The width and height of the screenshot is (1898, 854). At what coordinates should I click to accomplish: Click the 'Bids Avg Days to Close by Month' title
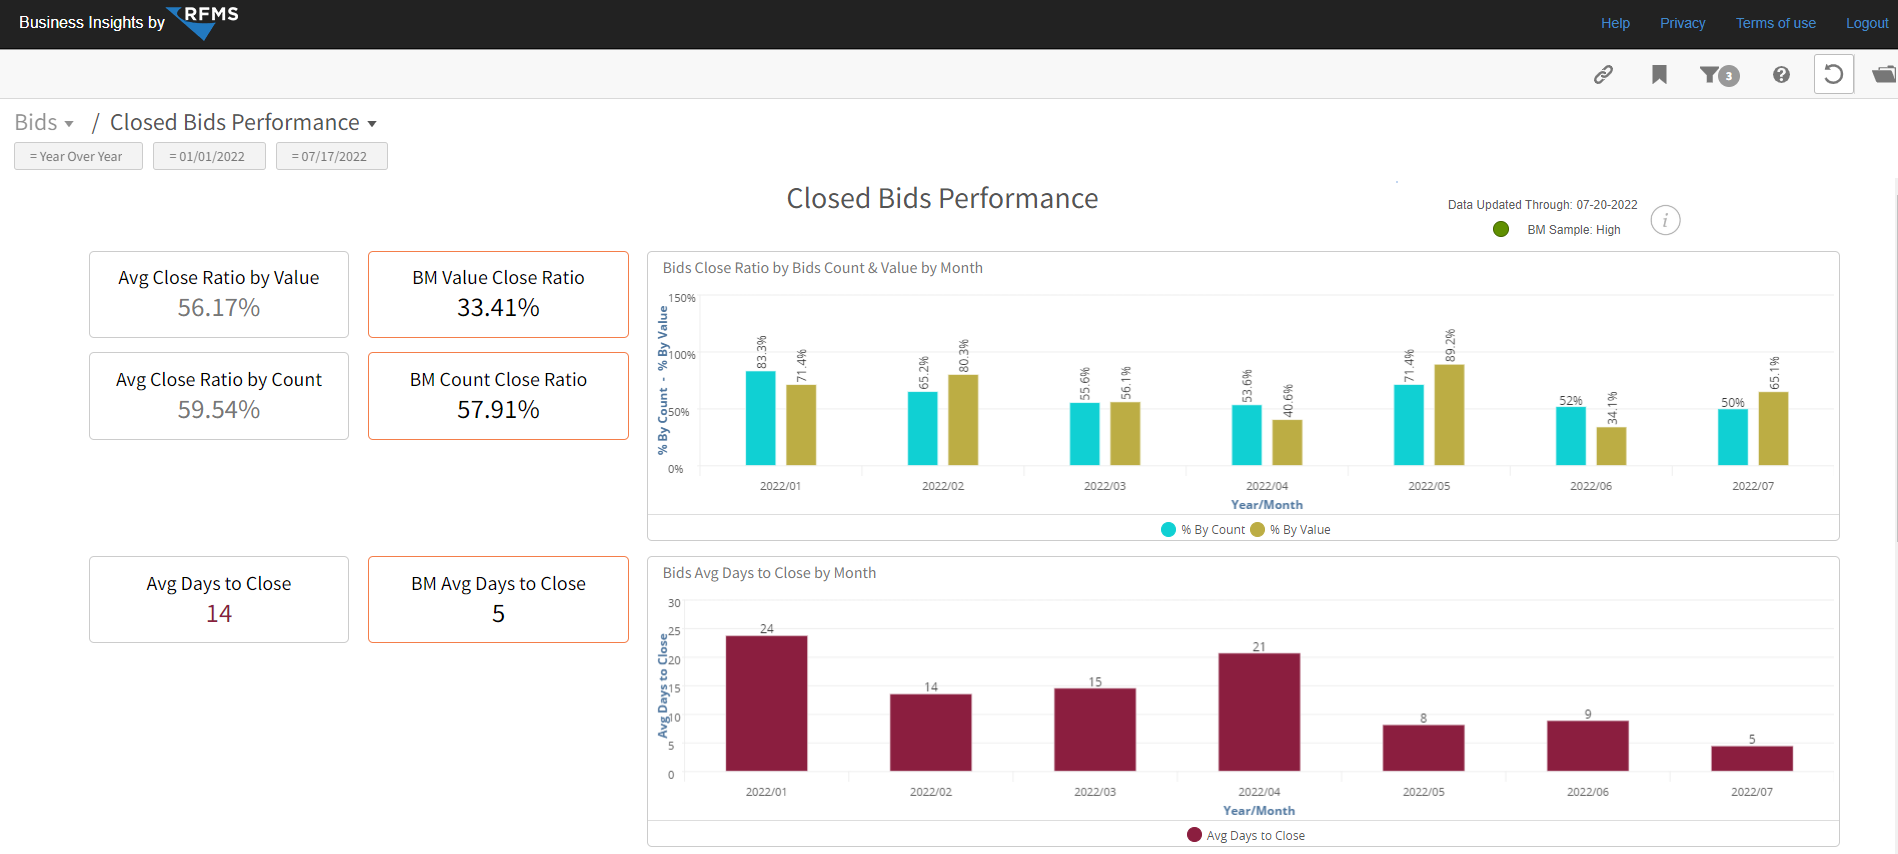pos(769,573)
